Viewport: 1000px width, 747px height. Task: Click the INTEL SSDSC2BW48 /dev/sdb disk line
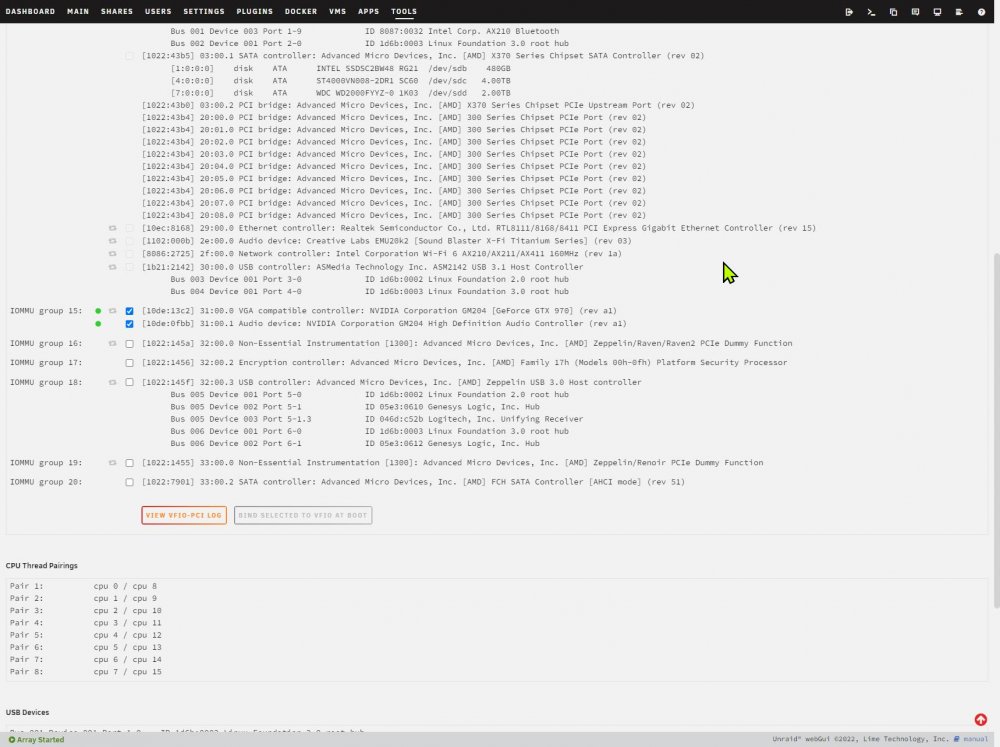pyautogui.click(x=340, y=68)
